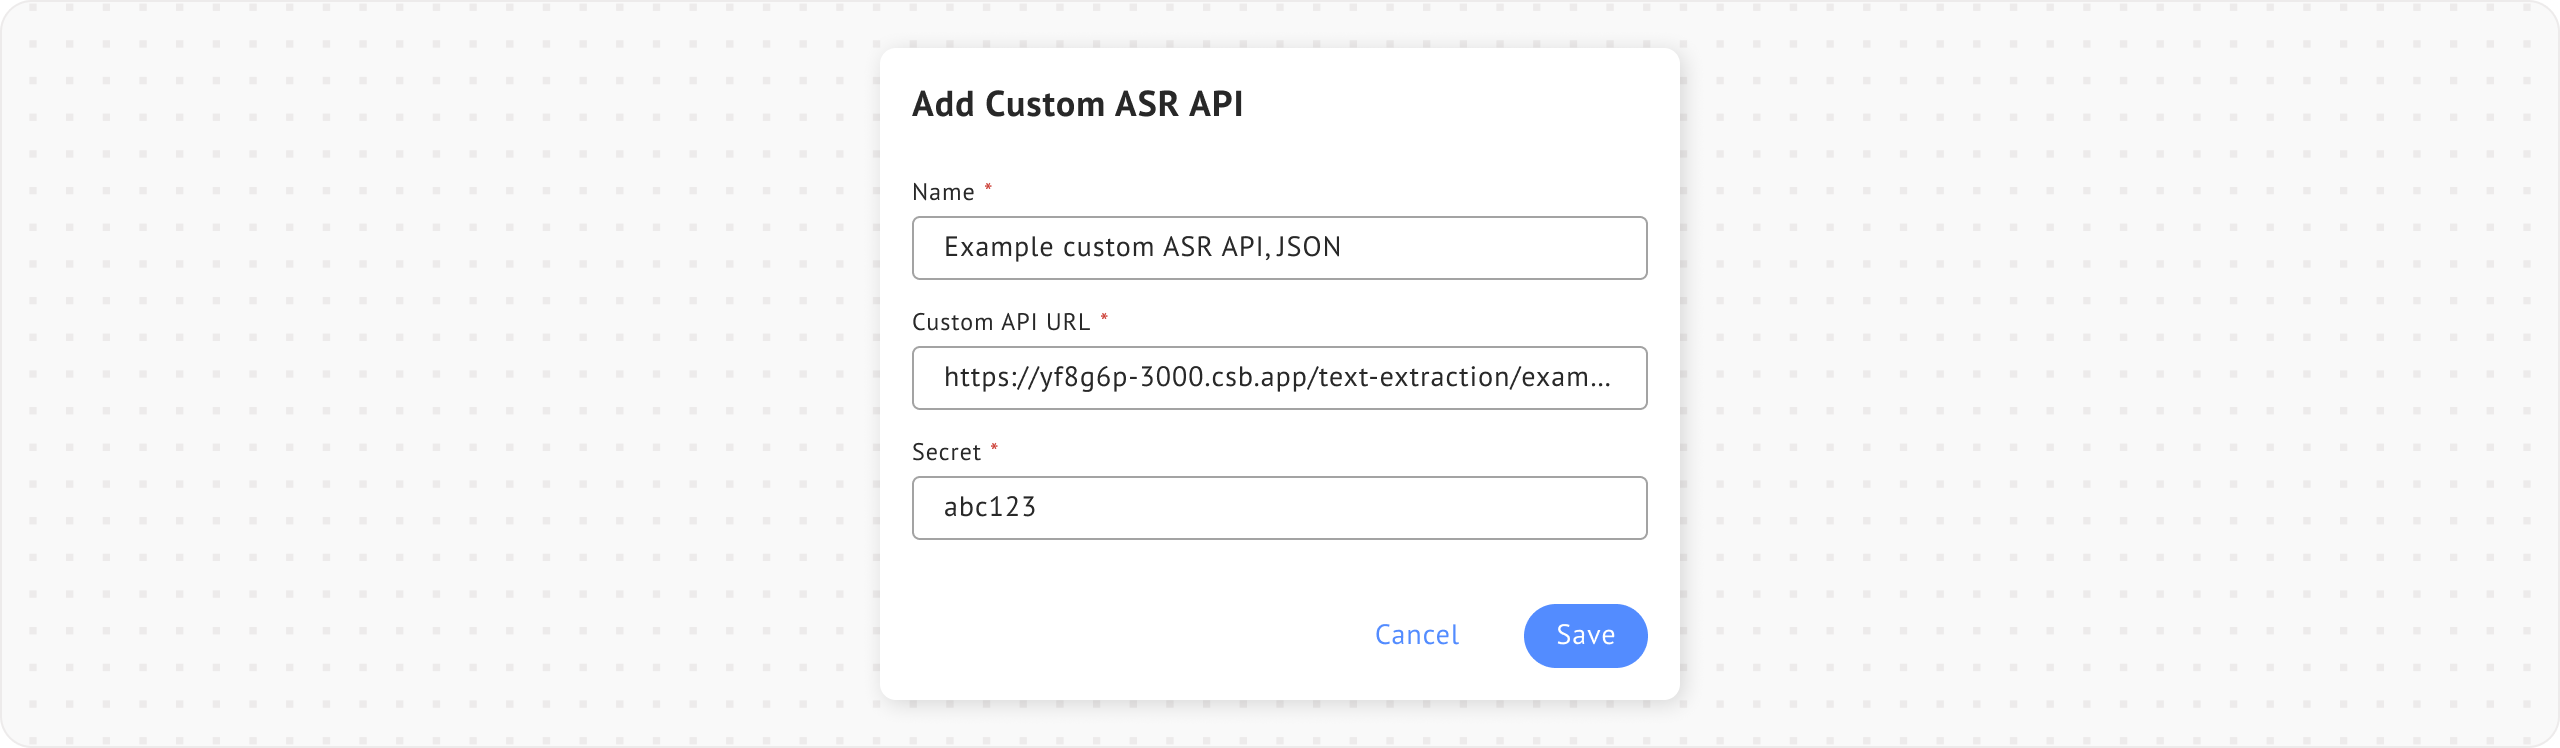Click the dotted backdrop right of the dialog
Image resolution: width=2560 pixels, height=748 pixels.
[x=2120, y=374]
